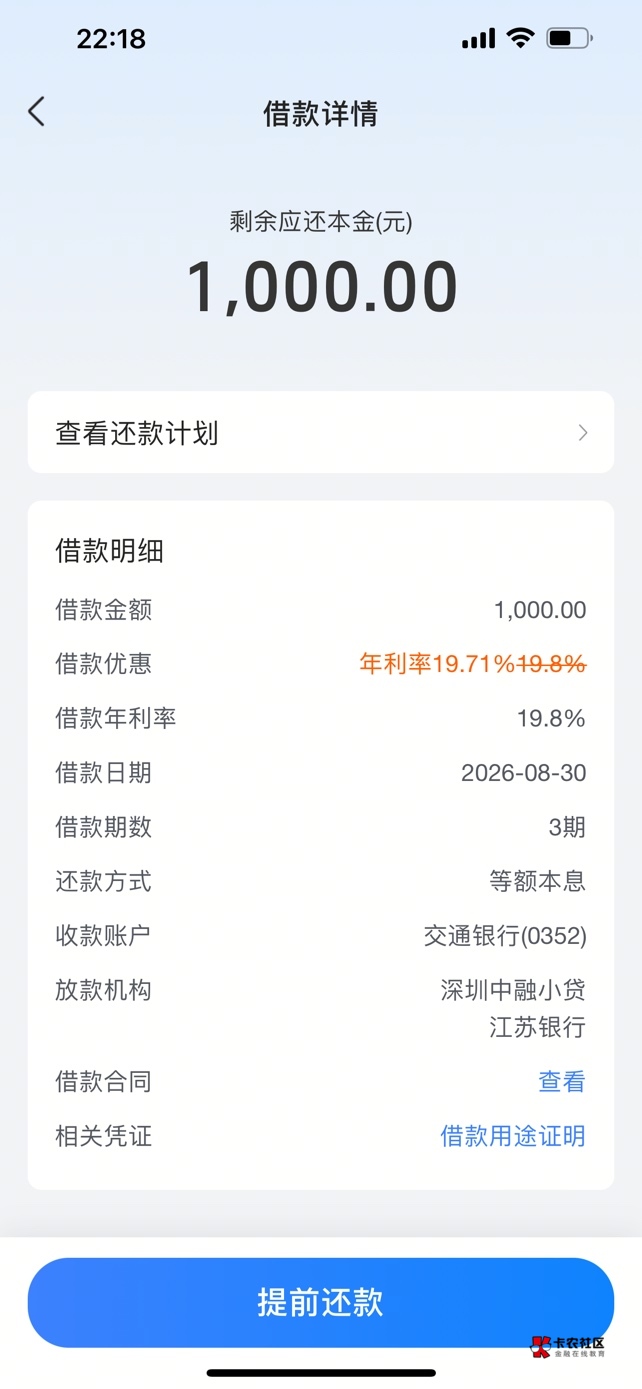
Task: Tap the home indicator bar at the bottom
Action: click(321, 1373)
